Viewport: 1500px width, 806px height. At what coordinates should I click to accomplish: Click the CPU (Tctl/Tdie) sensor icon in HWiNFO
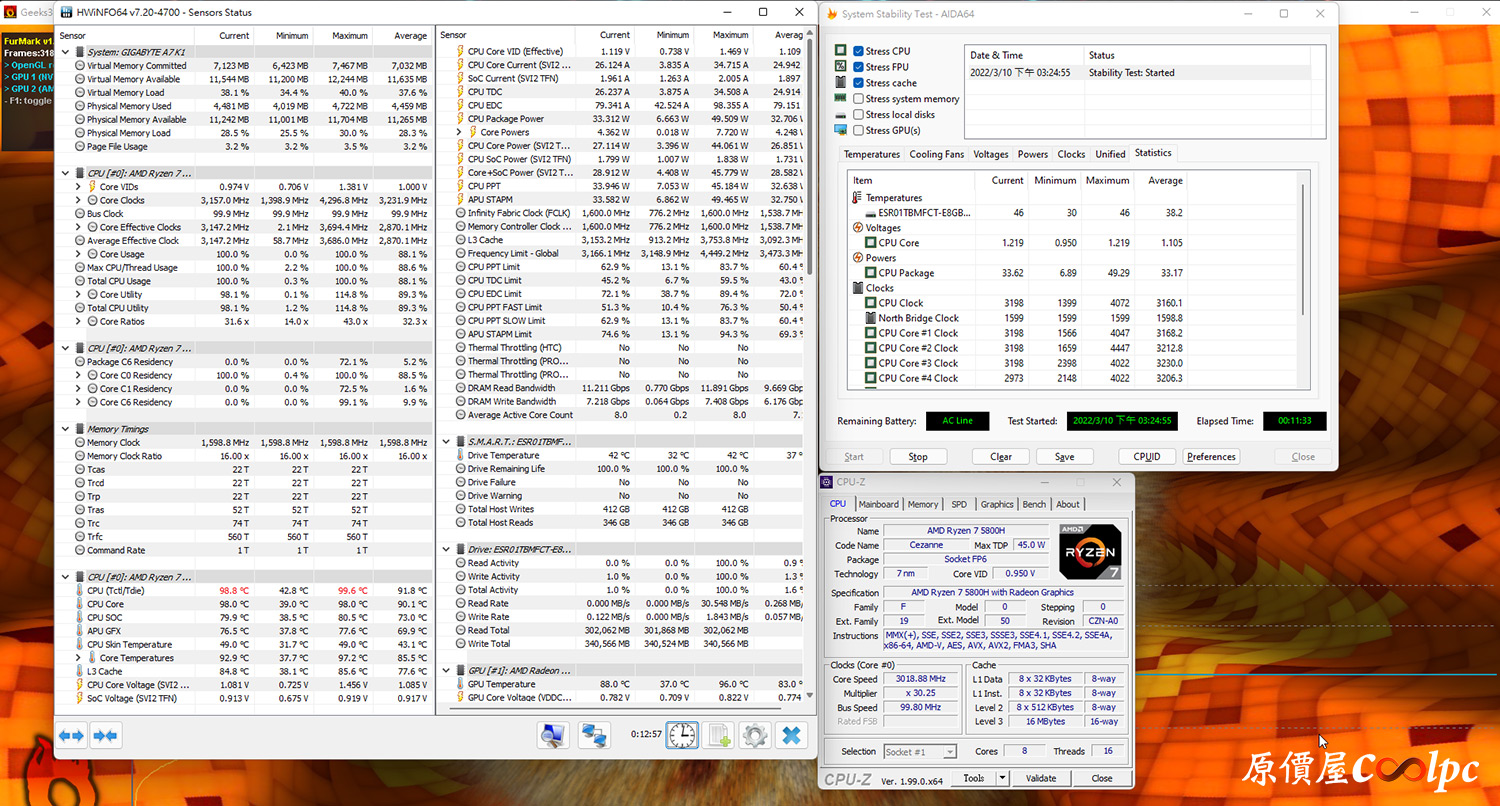coord(79,591)
